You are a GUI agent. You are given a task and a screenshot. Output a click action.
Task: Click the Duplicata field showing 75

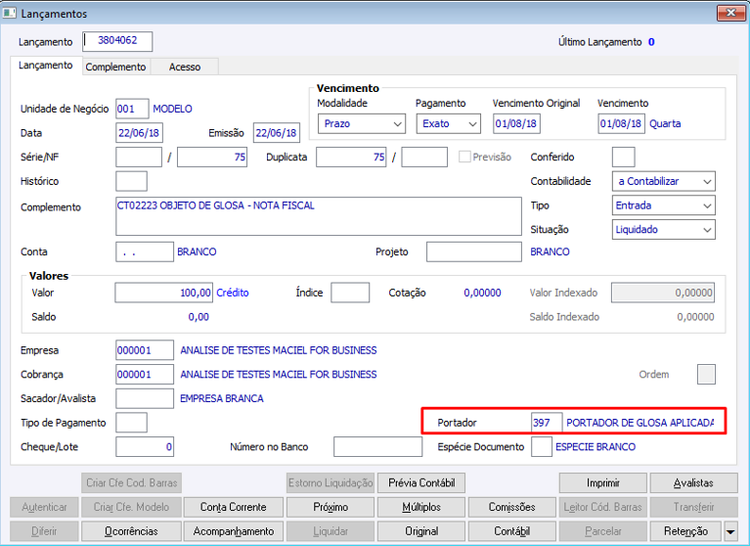pyautogui.click(x=351, y=157)
